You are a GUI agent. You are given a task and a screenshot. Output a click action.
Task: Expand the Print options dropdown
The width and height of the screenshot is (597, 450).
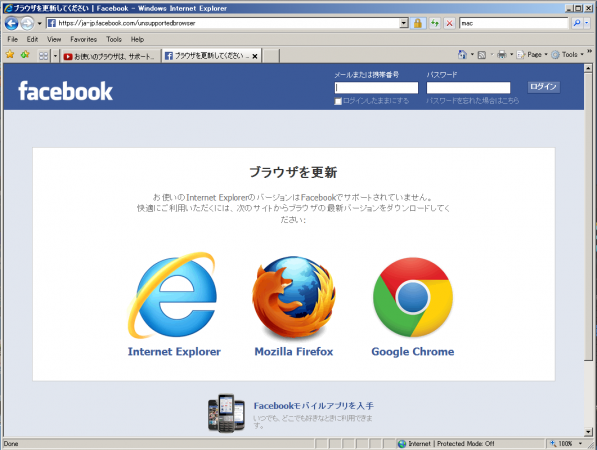tap(511, 55)
